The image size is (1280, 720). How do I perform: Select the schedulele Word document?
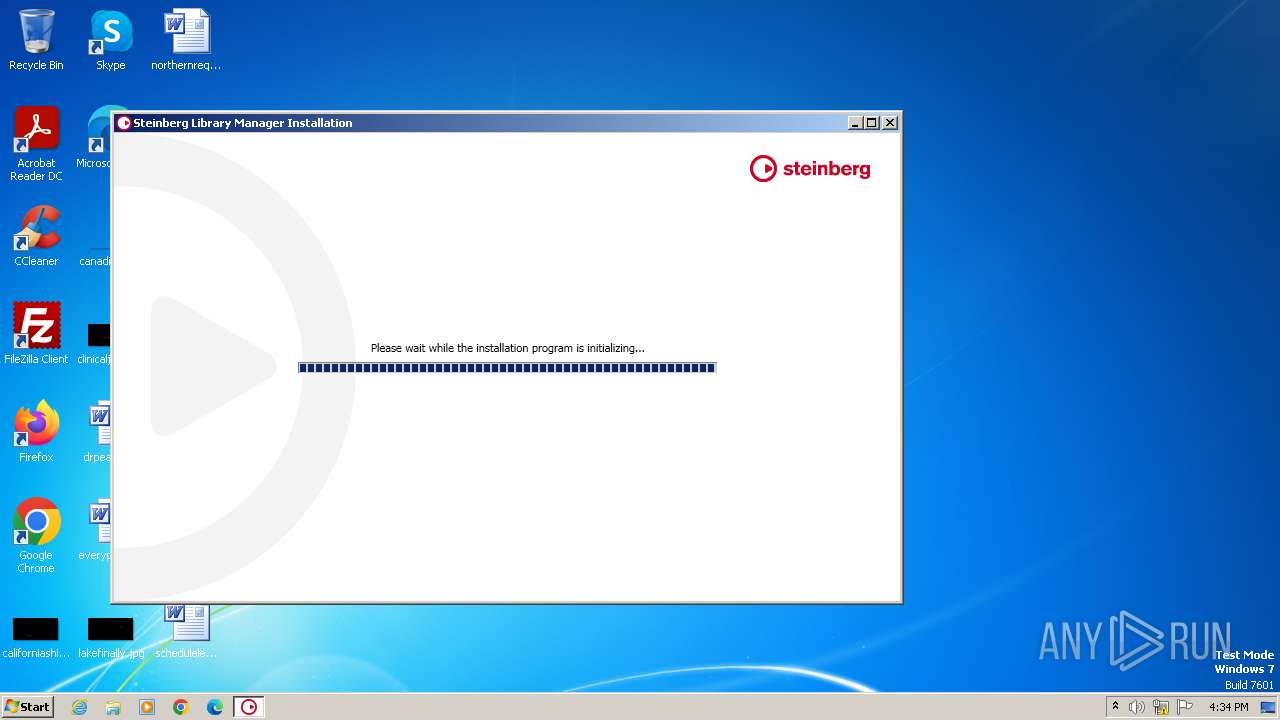(186, 632)
